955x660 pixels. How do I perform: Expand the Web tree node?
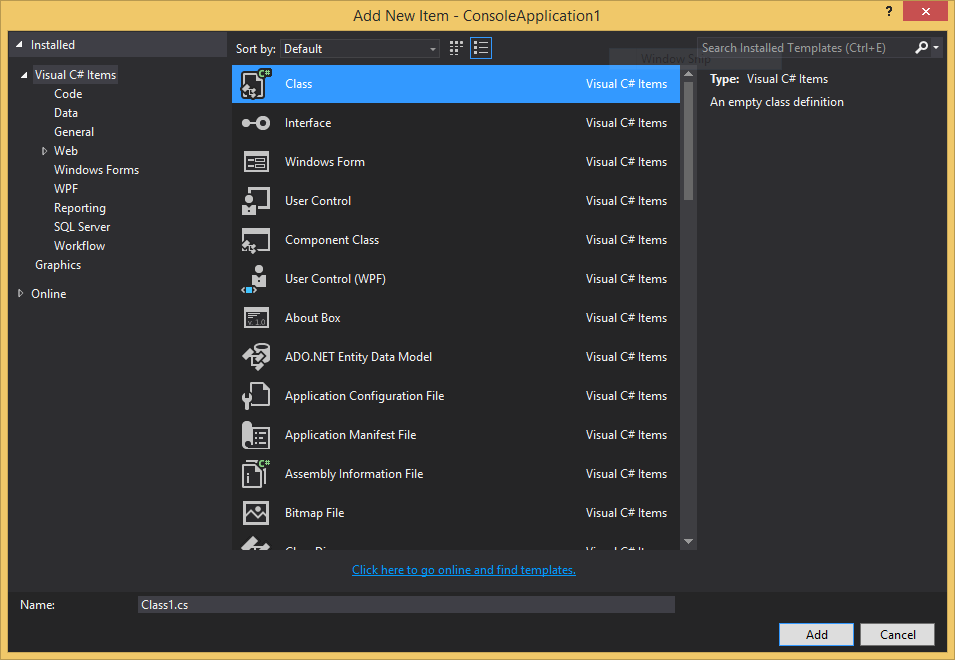click(x=45, y=151)
